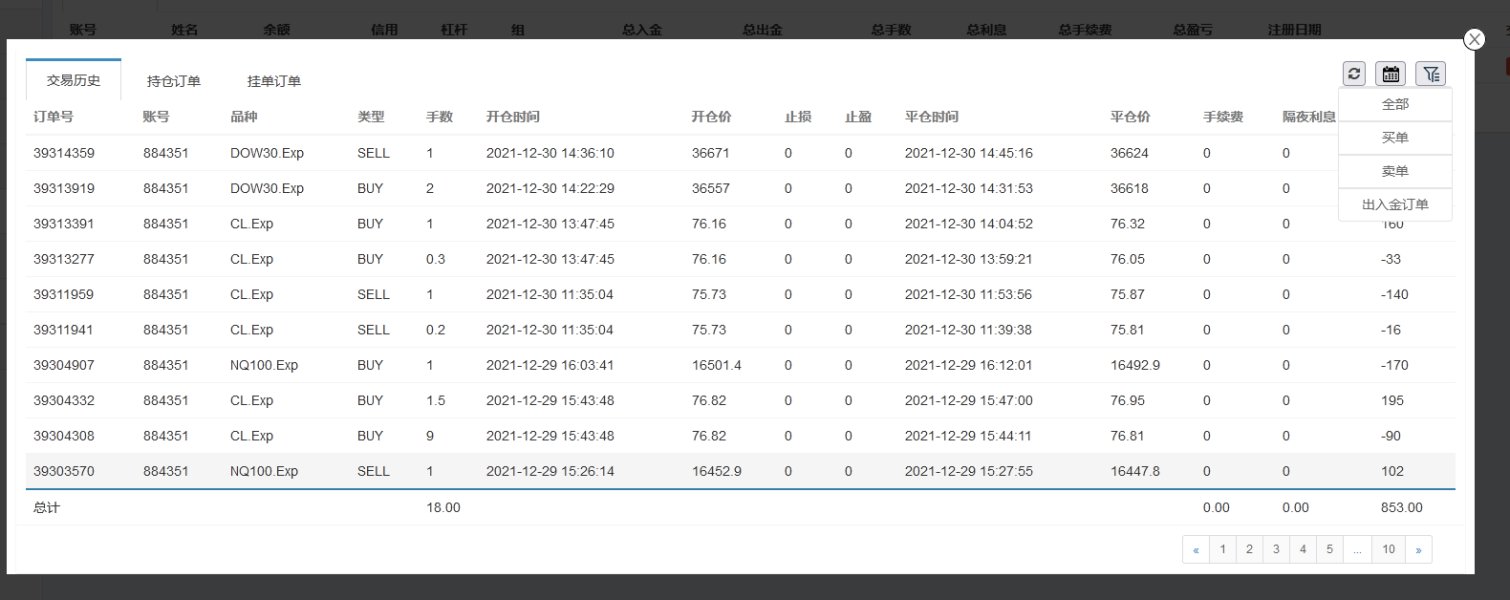This screenshot has height=600, width=1510.
Task: Click 总入金 header in background table
Action: pos(642,30)
